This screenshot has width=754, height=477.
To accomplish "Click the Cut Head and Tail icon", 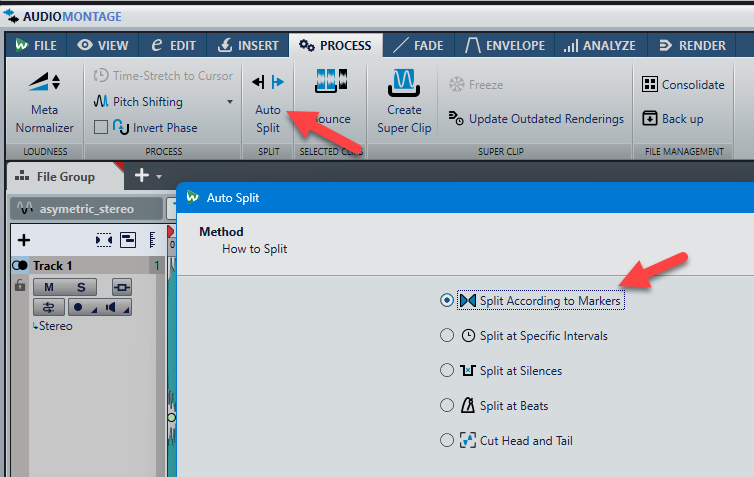I will (468, 440).
